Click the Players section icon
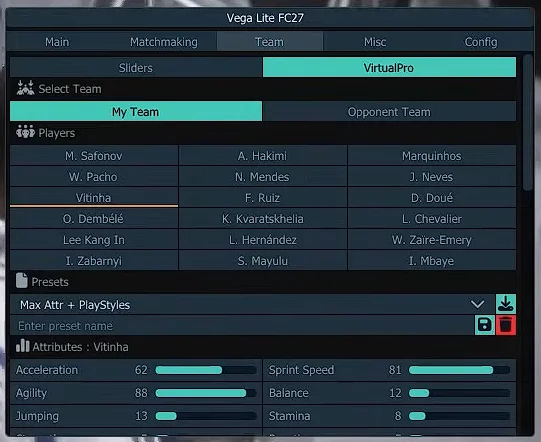This screenshot has height=442, width=541. pos(25,132)
